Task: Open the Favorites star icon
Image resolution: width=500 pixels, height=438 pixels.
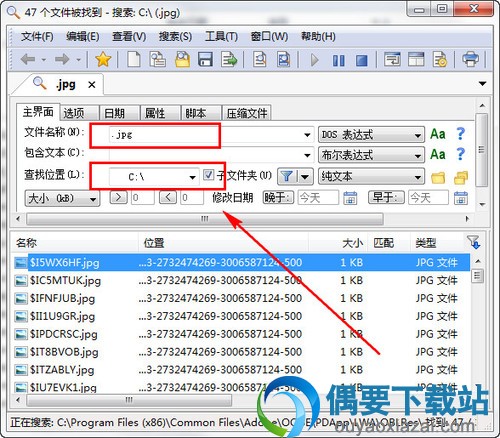Action: pos(103,60)
